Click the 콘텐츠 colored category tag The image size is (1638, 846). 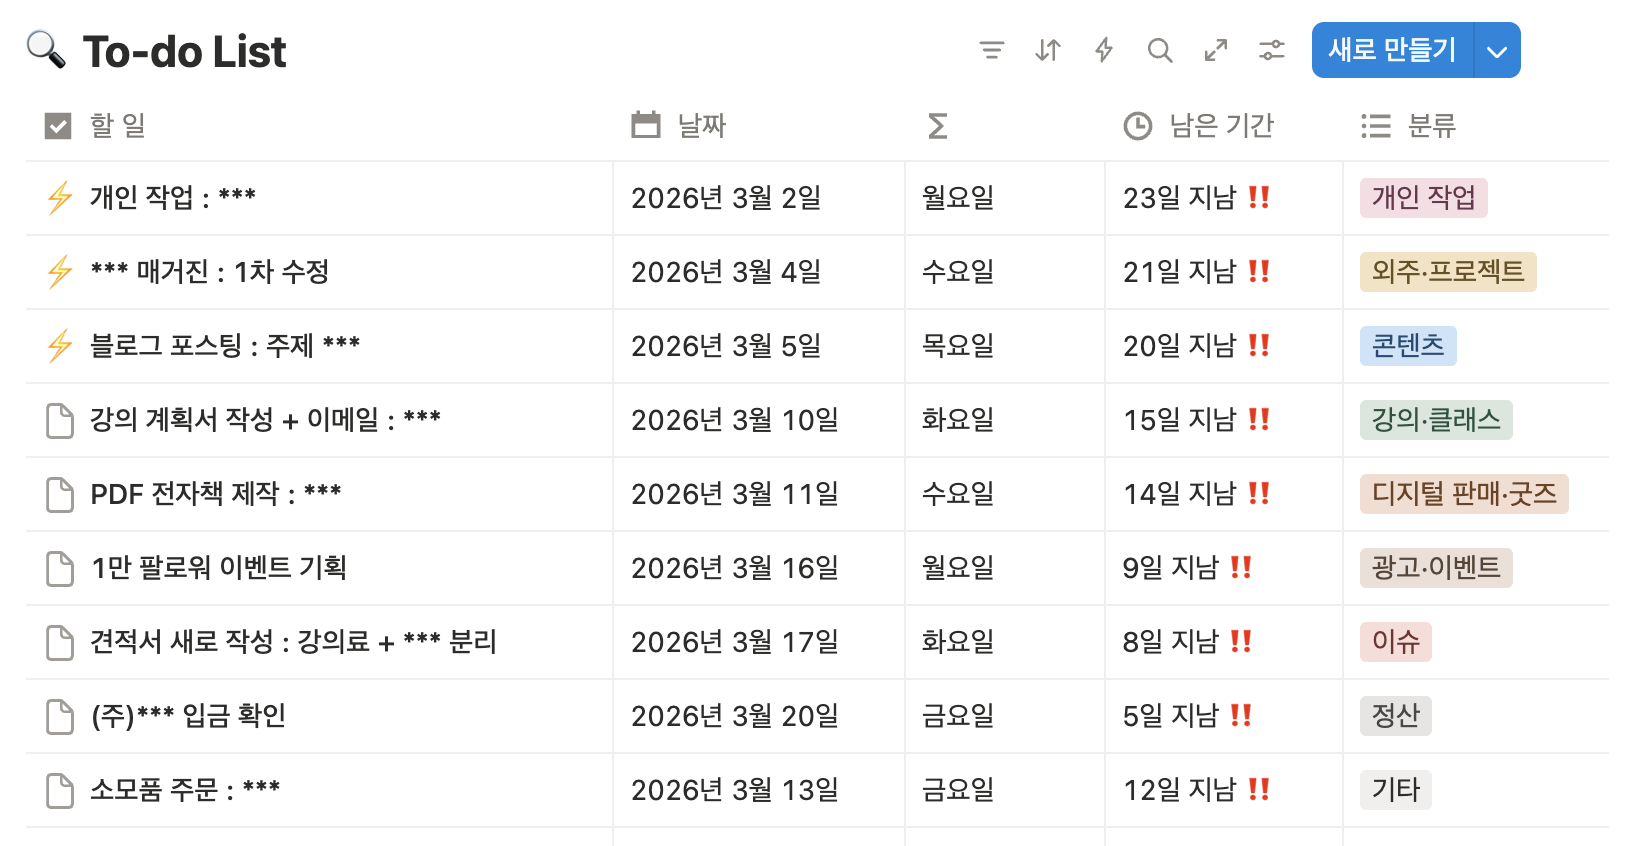pyautogui.click(x=1408, y=345)
